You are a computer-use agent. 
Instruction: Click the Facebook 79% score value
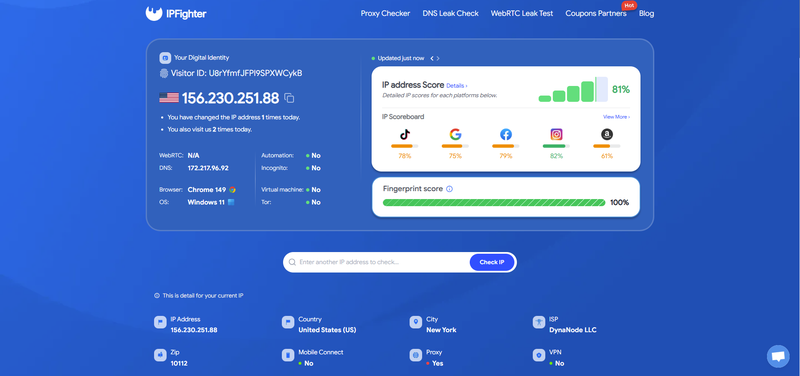tap(506, 156)
